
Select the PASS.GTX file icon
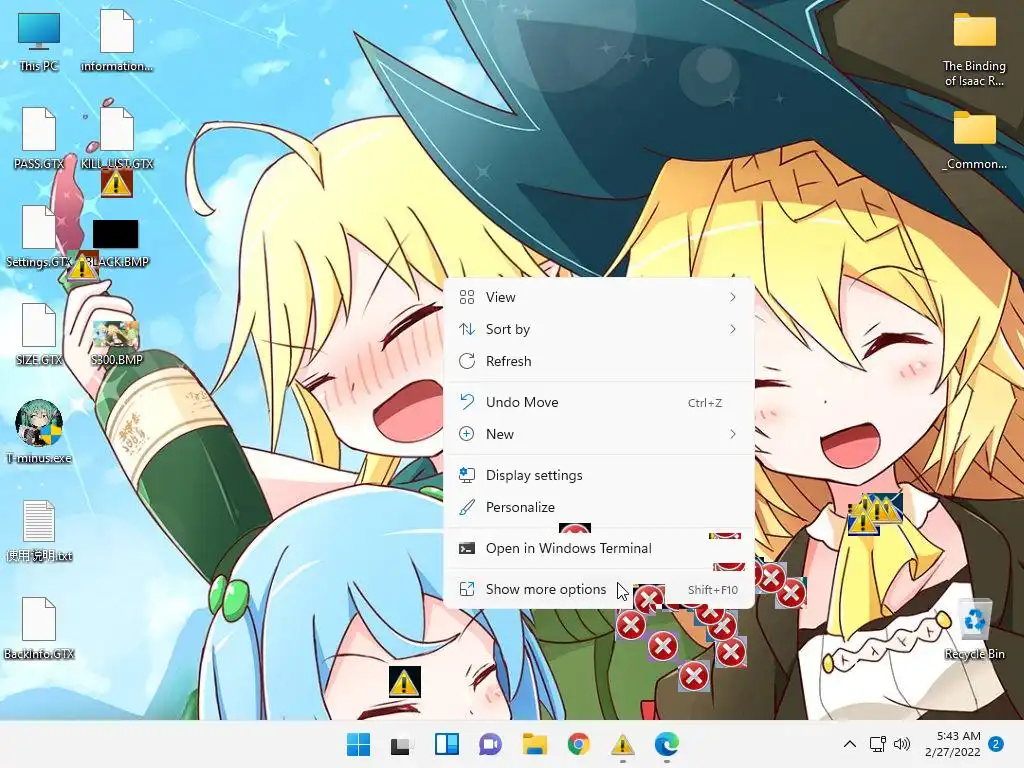[39, 139]
